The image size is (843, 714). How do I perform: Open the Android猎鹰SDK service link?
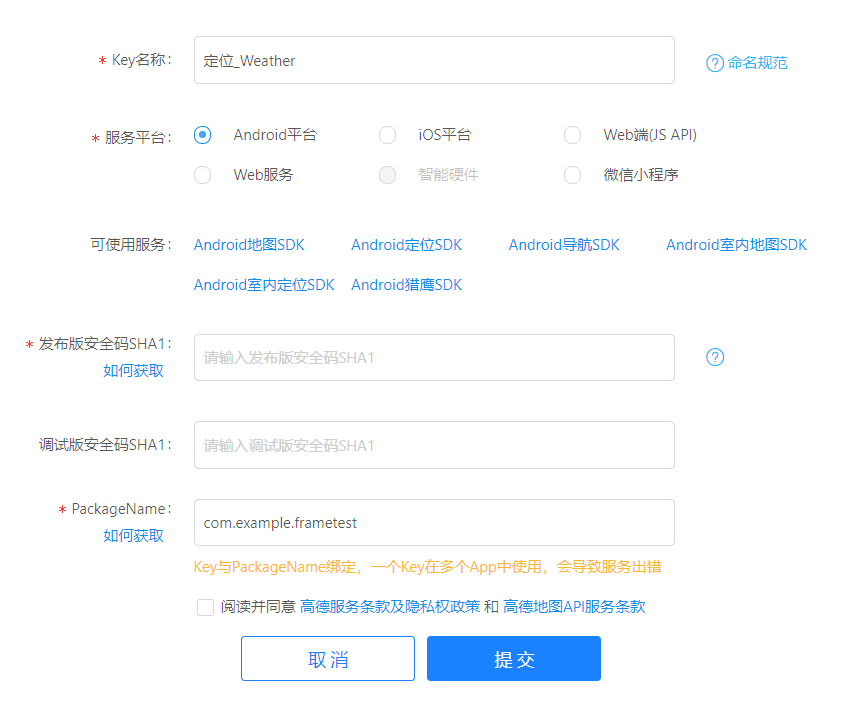406,284
